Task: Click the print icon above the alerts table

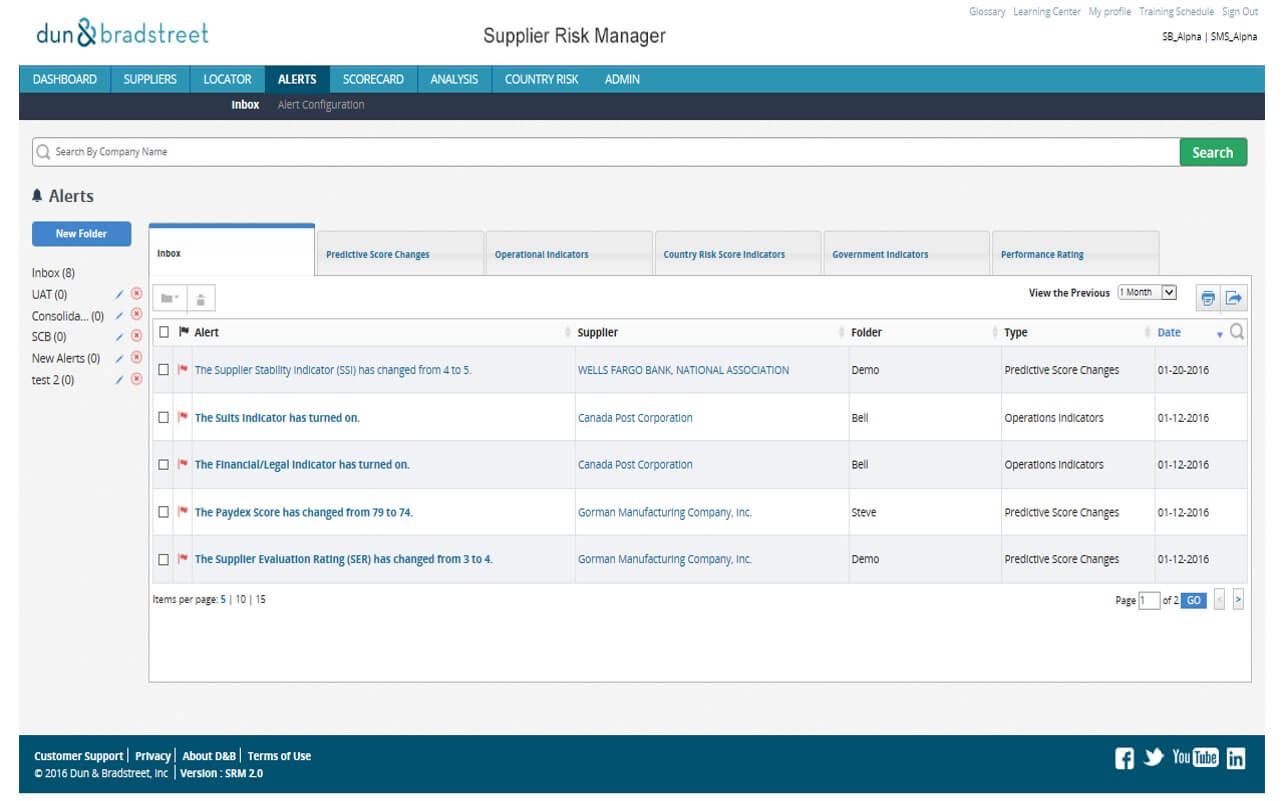Action: [x=1208, y=298]
